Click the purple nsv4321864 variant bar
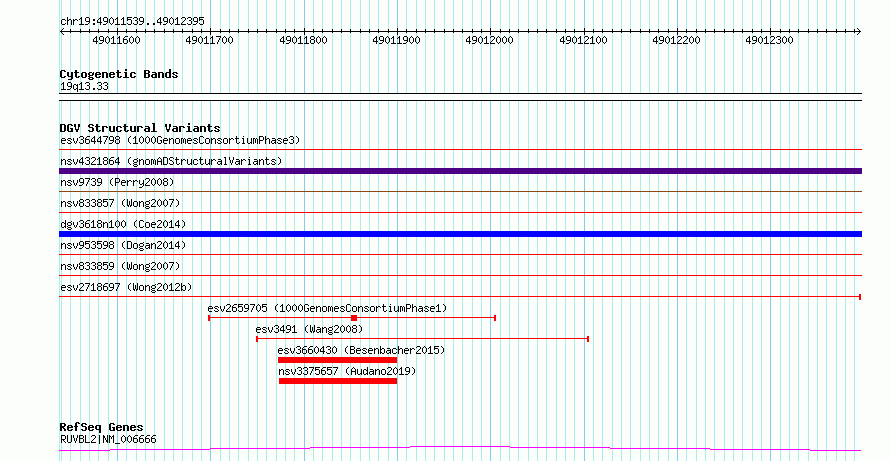890x461 pixels. click(460, 171)
